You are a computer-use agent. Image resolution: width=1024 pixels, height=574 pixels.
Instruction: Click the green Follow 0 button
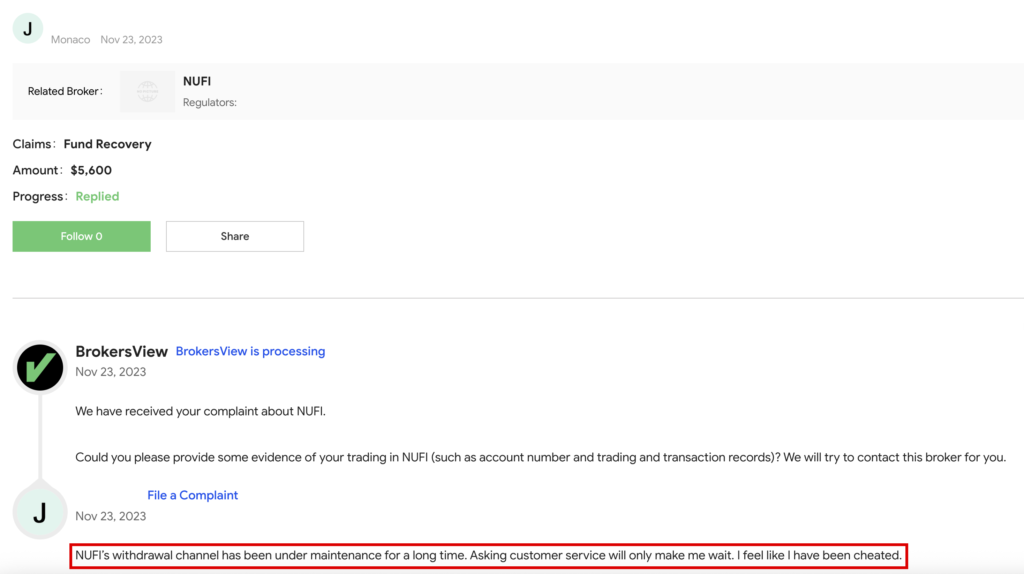pos(81,236)
